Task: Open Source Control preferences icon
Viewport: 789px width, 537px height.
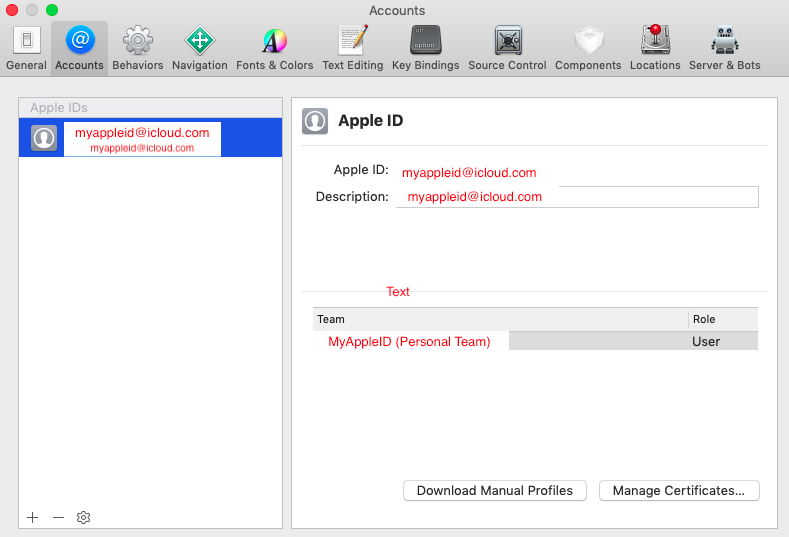Action: coord(507,40)
